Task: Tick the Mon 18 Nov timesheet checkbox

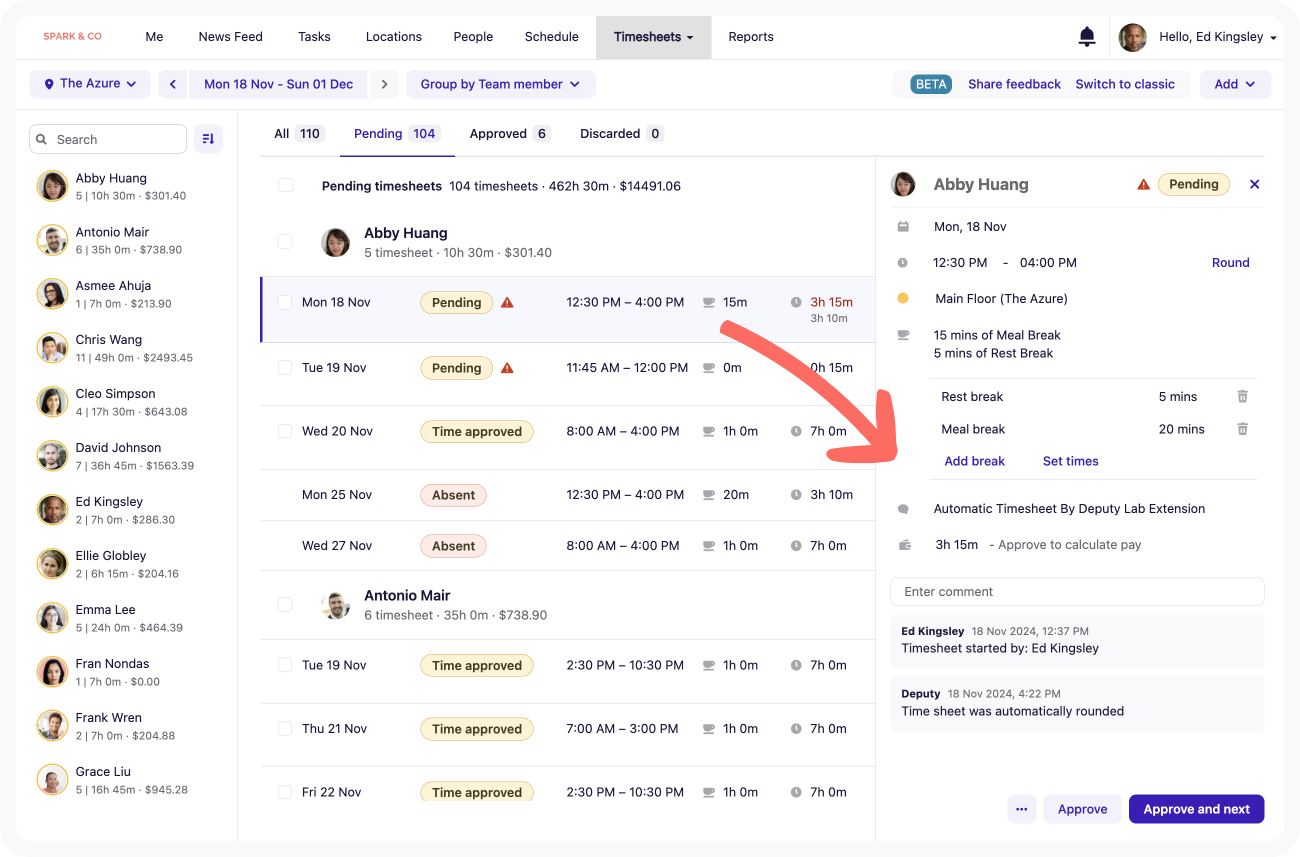Action: tap(285, 302)
